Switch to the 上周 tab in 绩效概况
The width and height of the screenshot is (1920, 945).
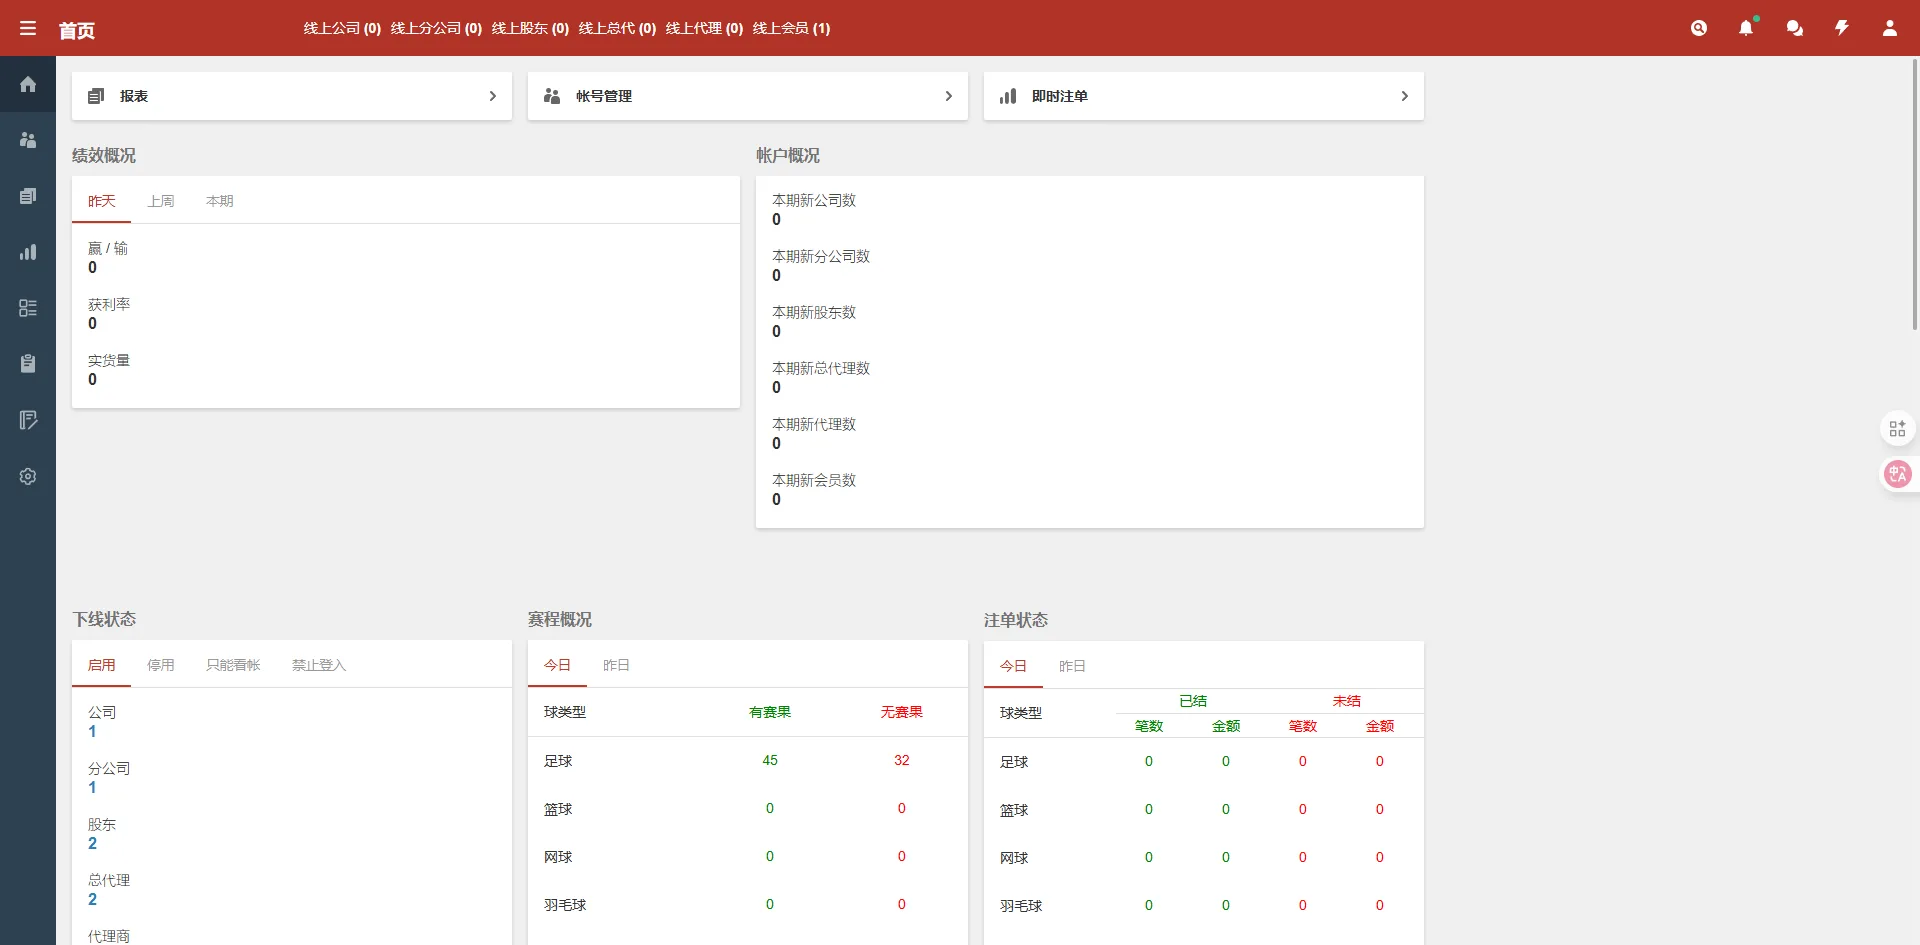pyautogui.click(x=162, y=201)
